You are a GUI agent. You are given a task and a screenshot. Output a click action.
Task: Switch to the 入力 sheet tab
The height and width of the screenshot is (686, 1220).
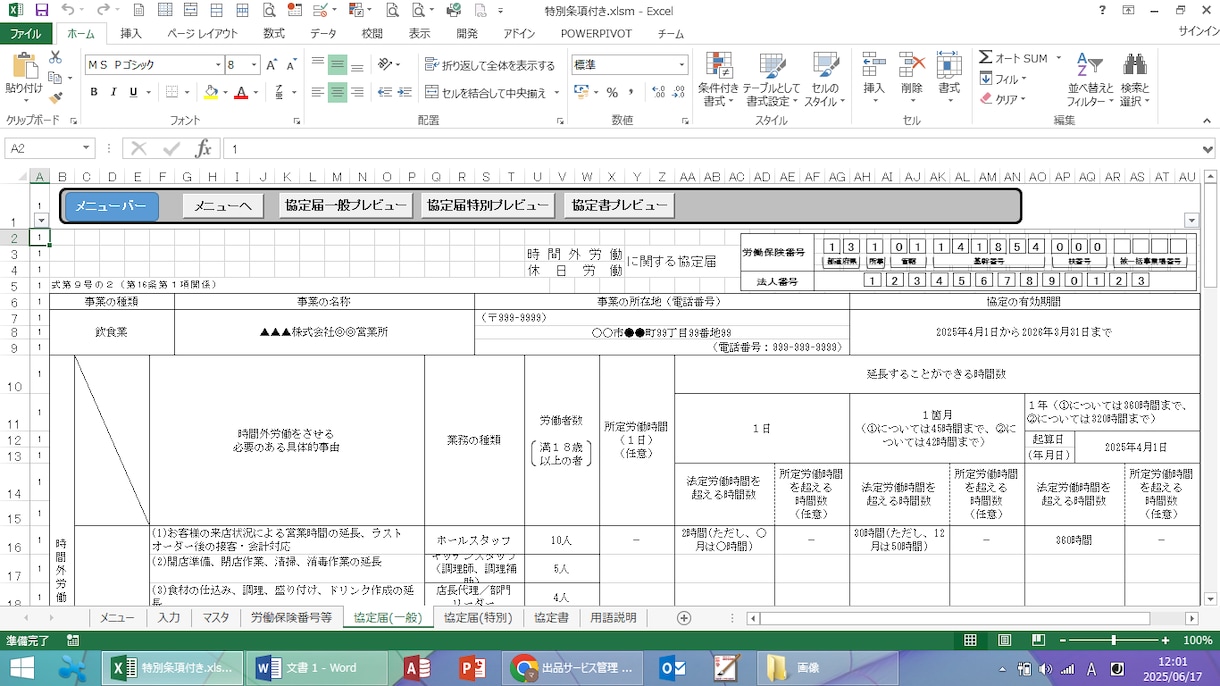tap(169, 618)
